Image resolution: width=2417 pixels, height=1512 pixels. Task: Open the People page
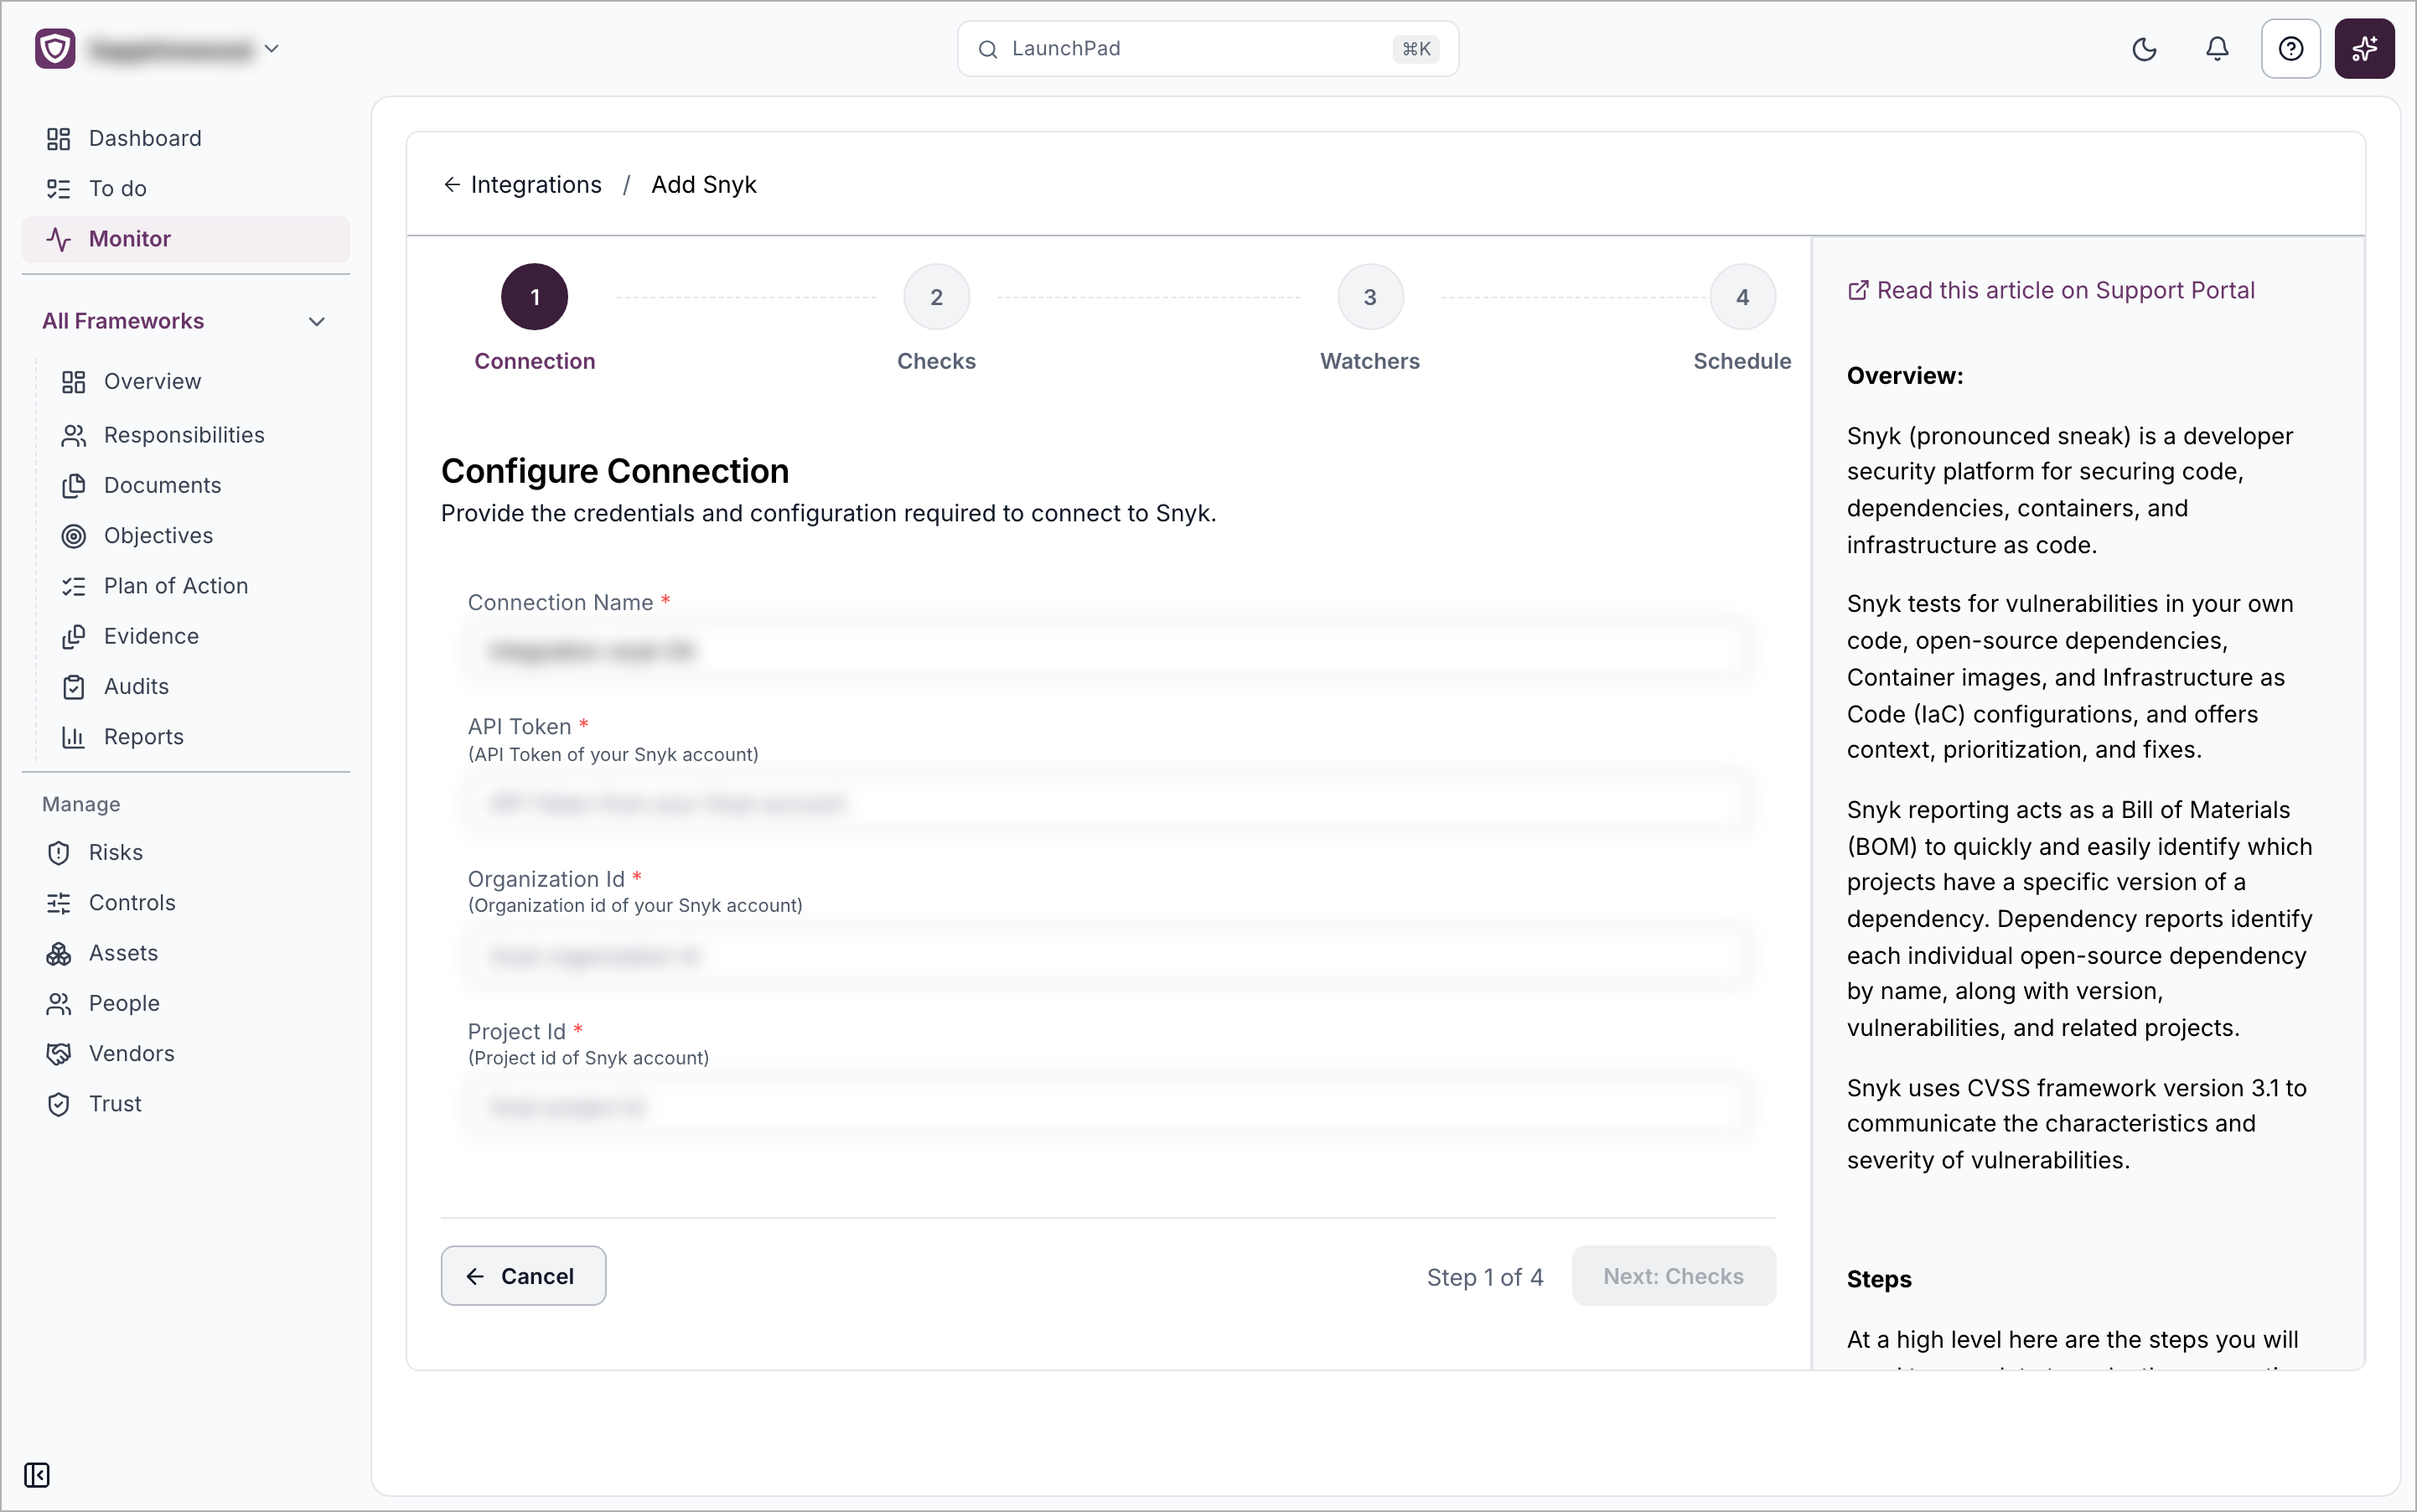[124, 1003]
